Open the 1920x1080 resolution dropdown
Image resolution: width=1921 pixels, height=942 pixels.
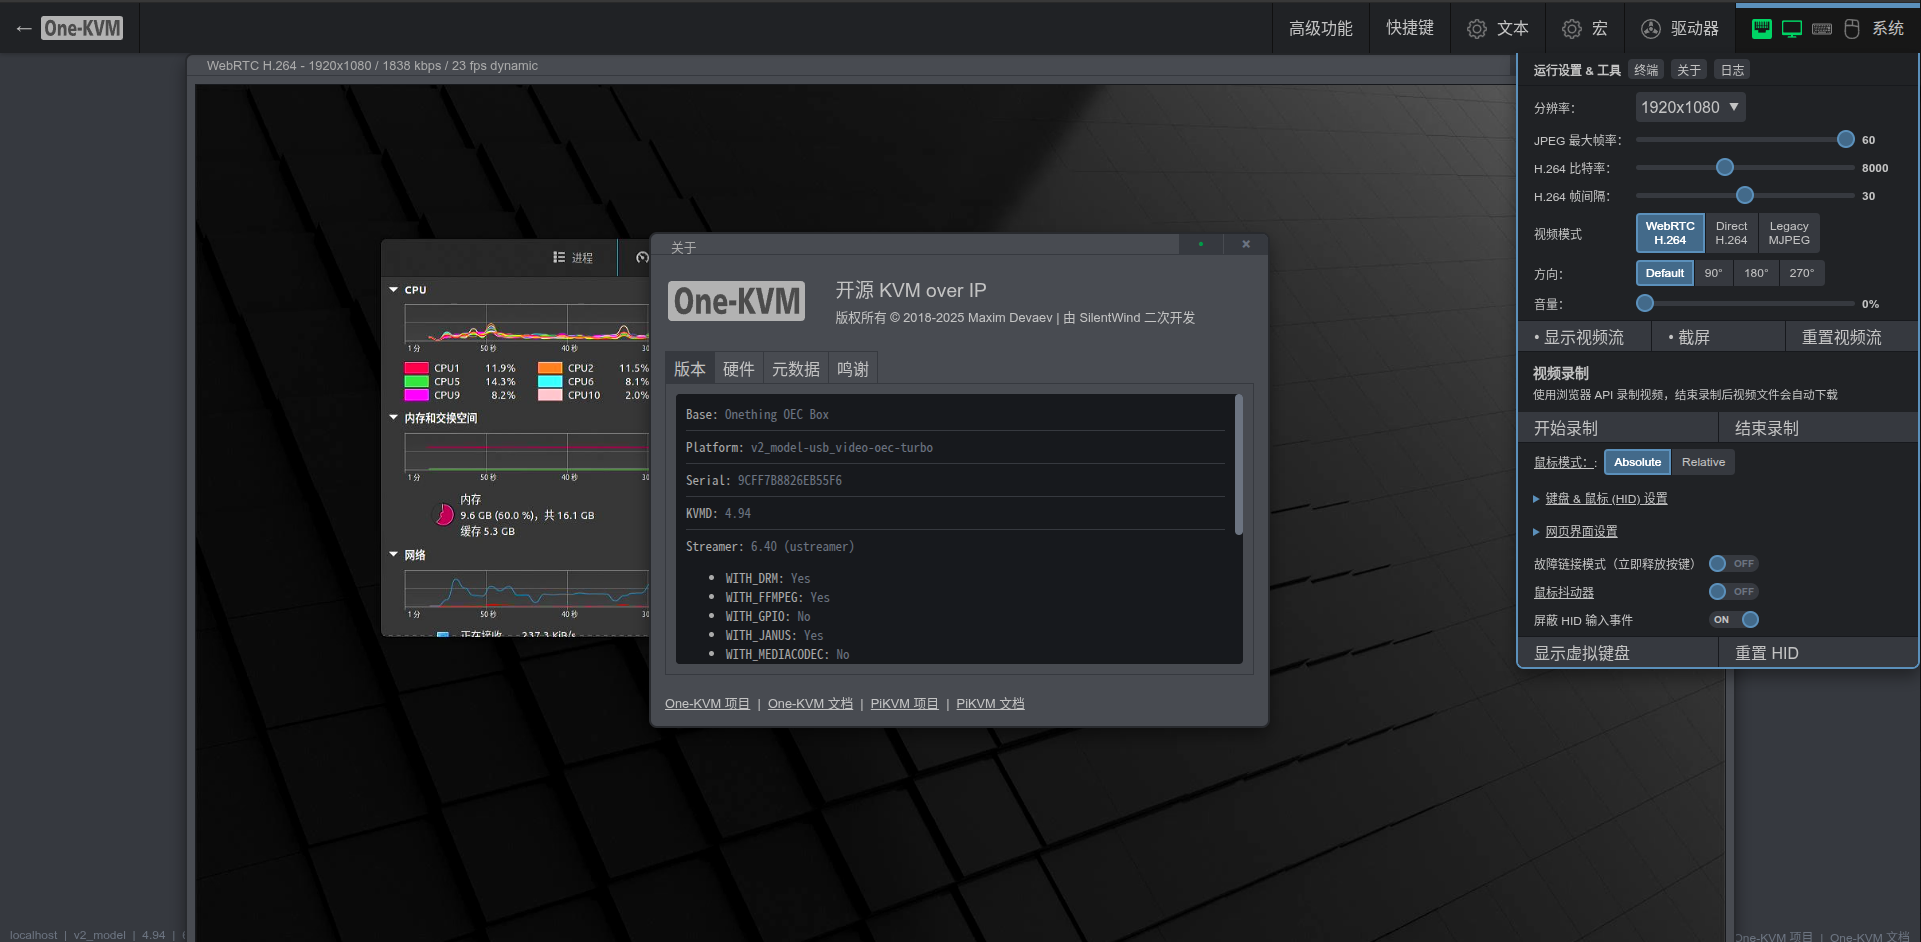pyautogui.click(x=1690, y=107)
